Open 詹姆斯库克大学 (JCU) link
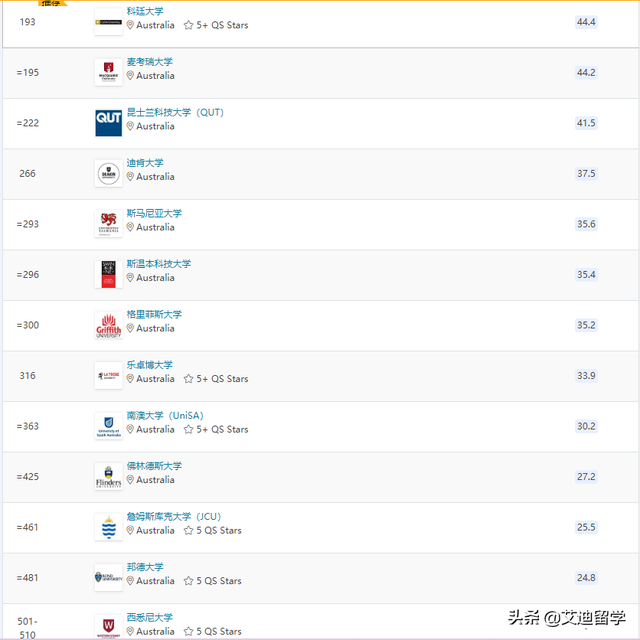 coord(174,516)
